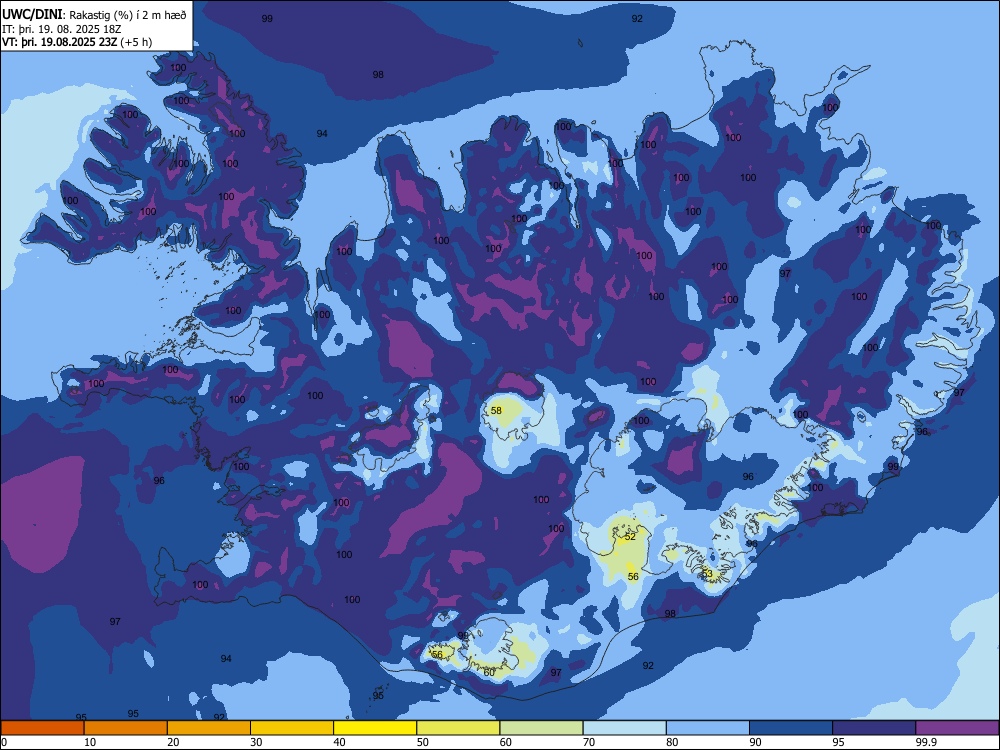Click the 70–80 lightest blue legend swatch
The height and width of the screenshot is (750, 1000).
(x=625, y=728)
